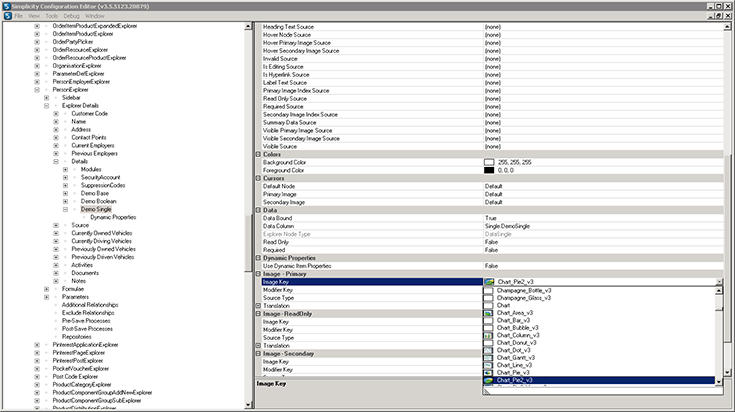Pick Chart_Pie_v3 image key option
The width and height of the screenshot is (735, 412).
pyautogui.click(x=516, y=373)
